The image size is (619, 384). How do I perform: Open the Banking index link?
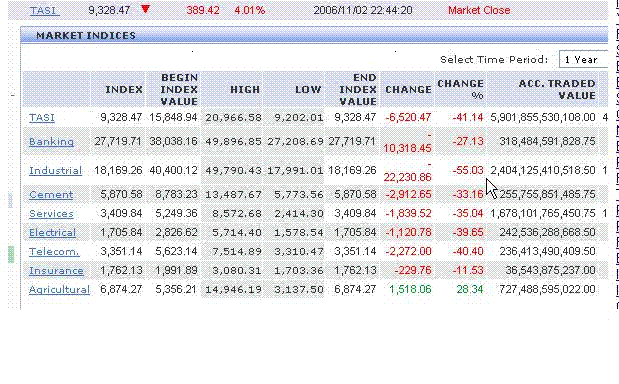click(x=51, y=141)
